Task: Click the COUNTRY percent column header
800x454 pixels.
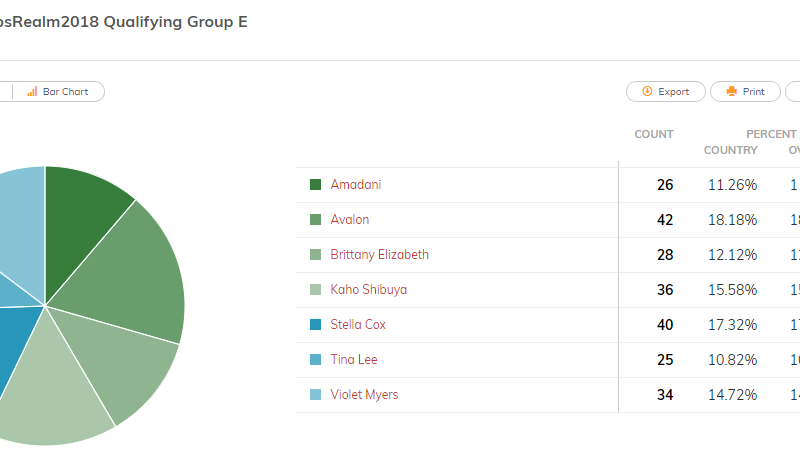Action: click(731, 150)
